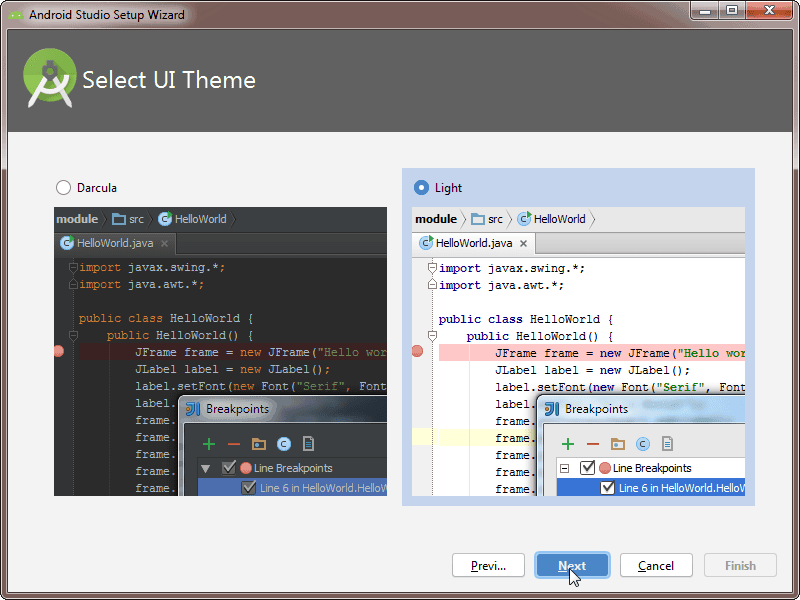Click the Darcula theme preview image
800x600 pixels.
(x=220, y=351)
